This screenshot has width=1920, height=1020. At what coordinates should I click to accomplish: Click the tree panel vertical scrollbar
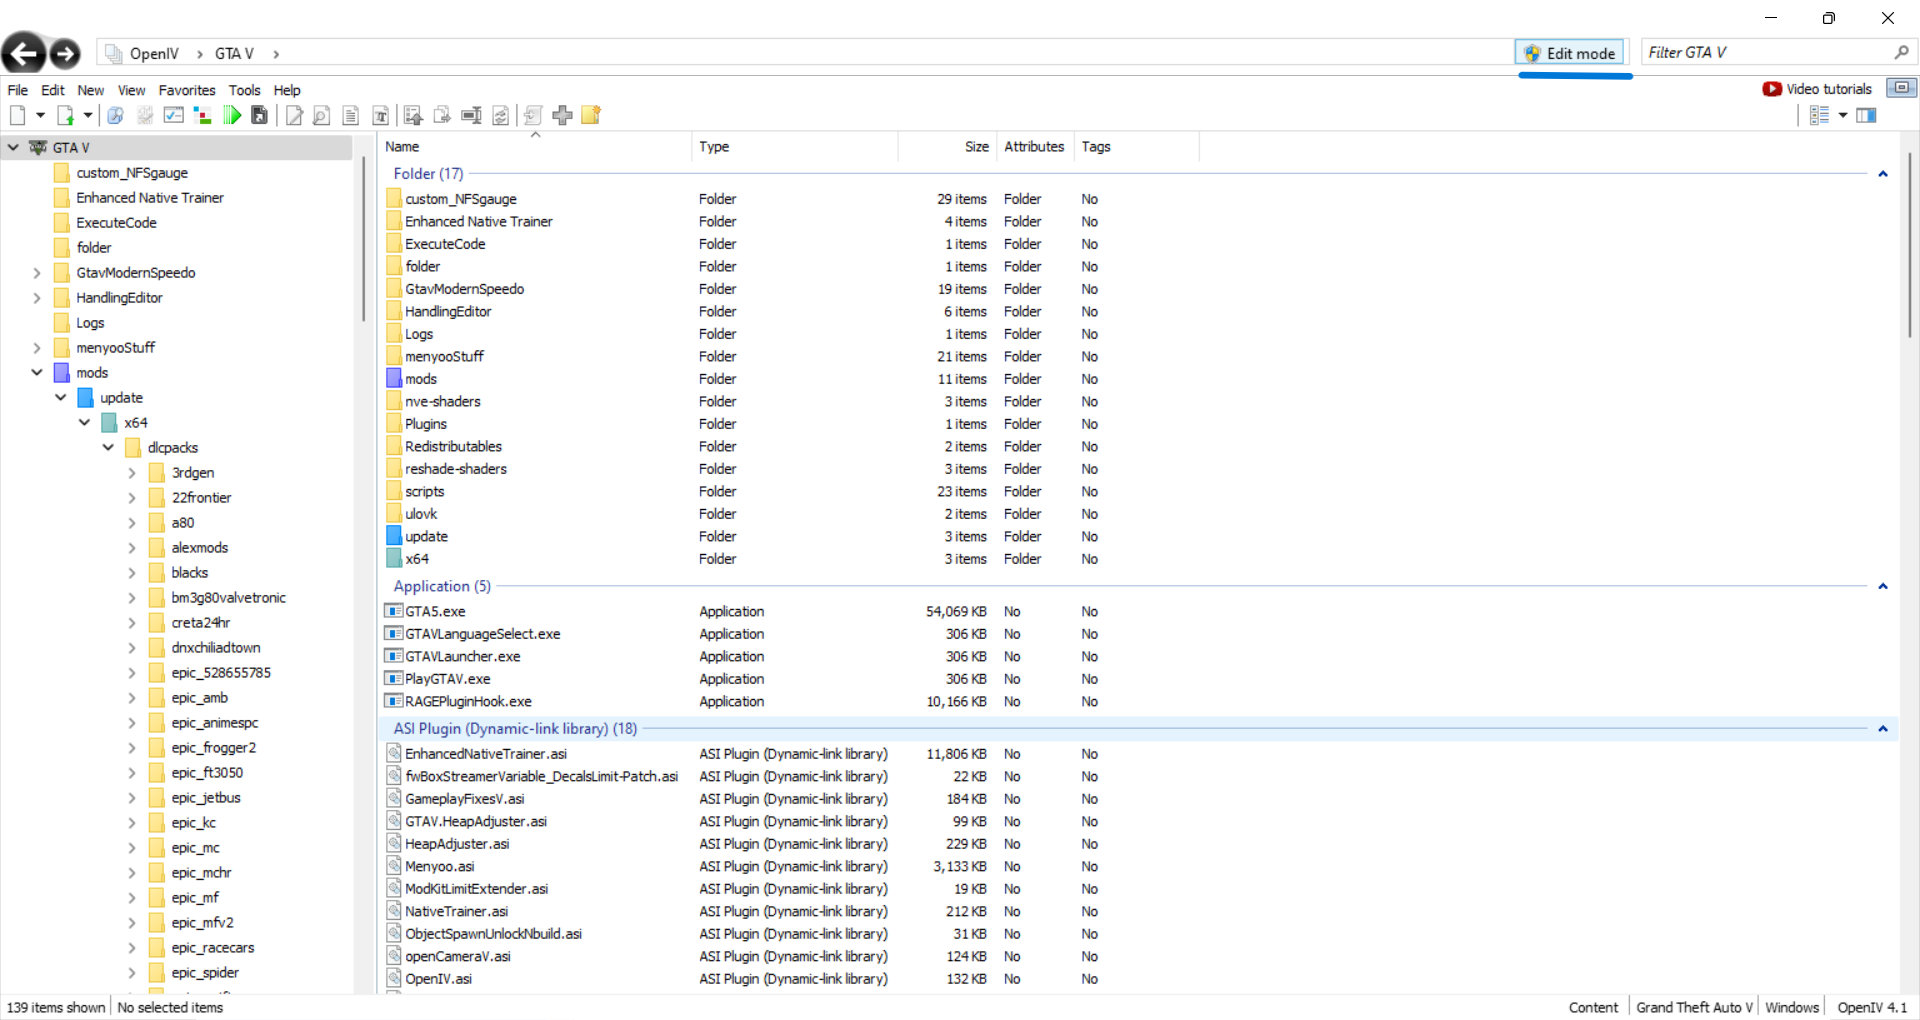[363, 240]
